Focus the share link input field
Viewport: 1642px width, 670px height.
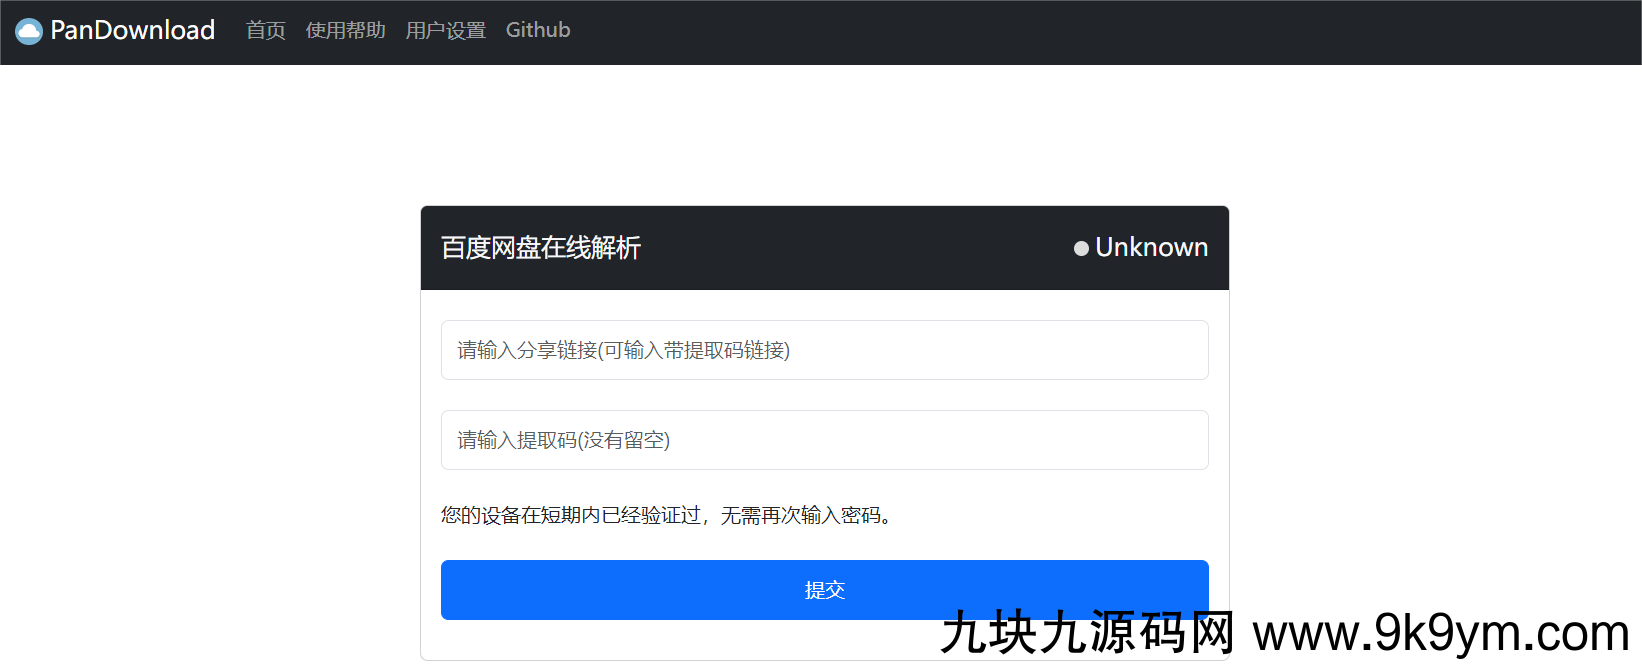point(825,350)
